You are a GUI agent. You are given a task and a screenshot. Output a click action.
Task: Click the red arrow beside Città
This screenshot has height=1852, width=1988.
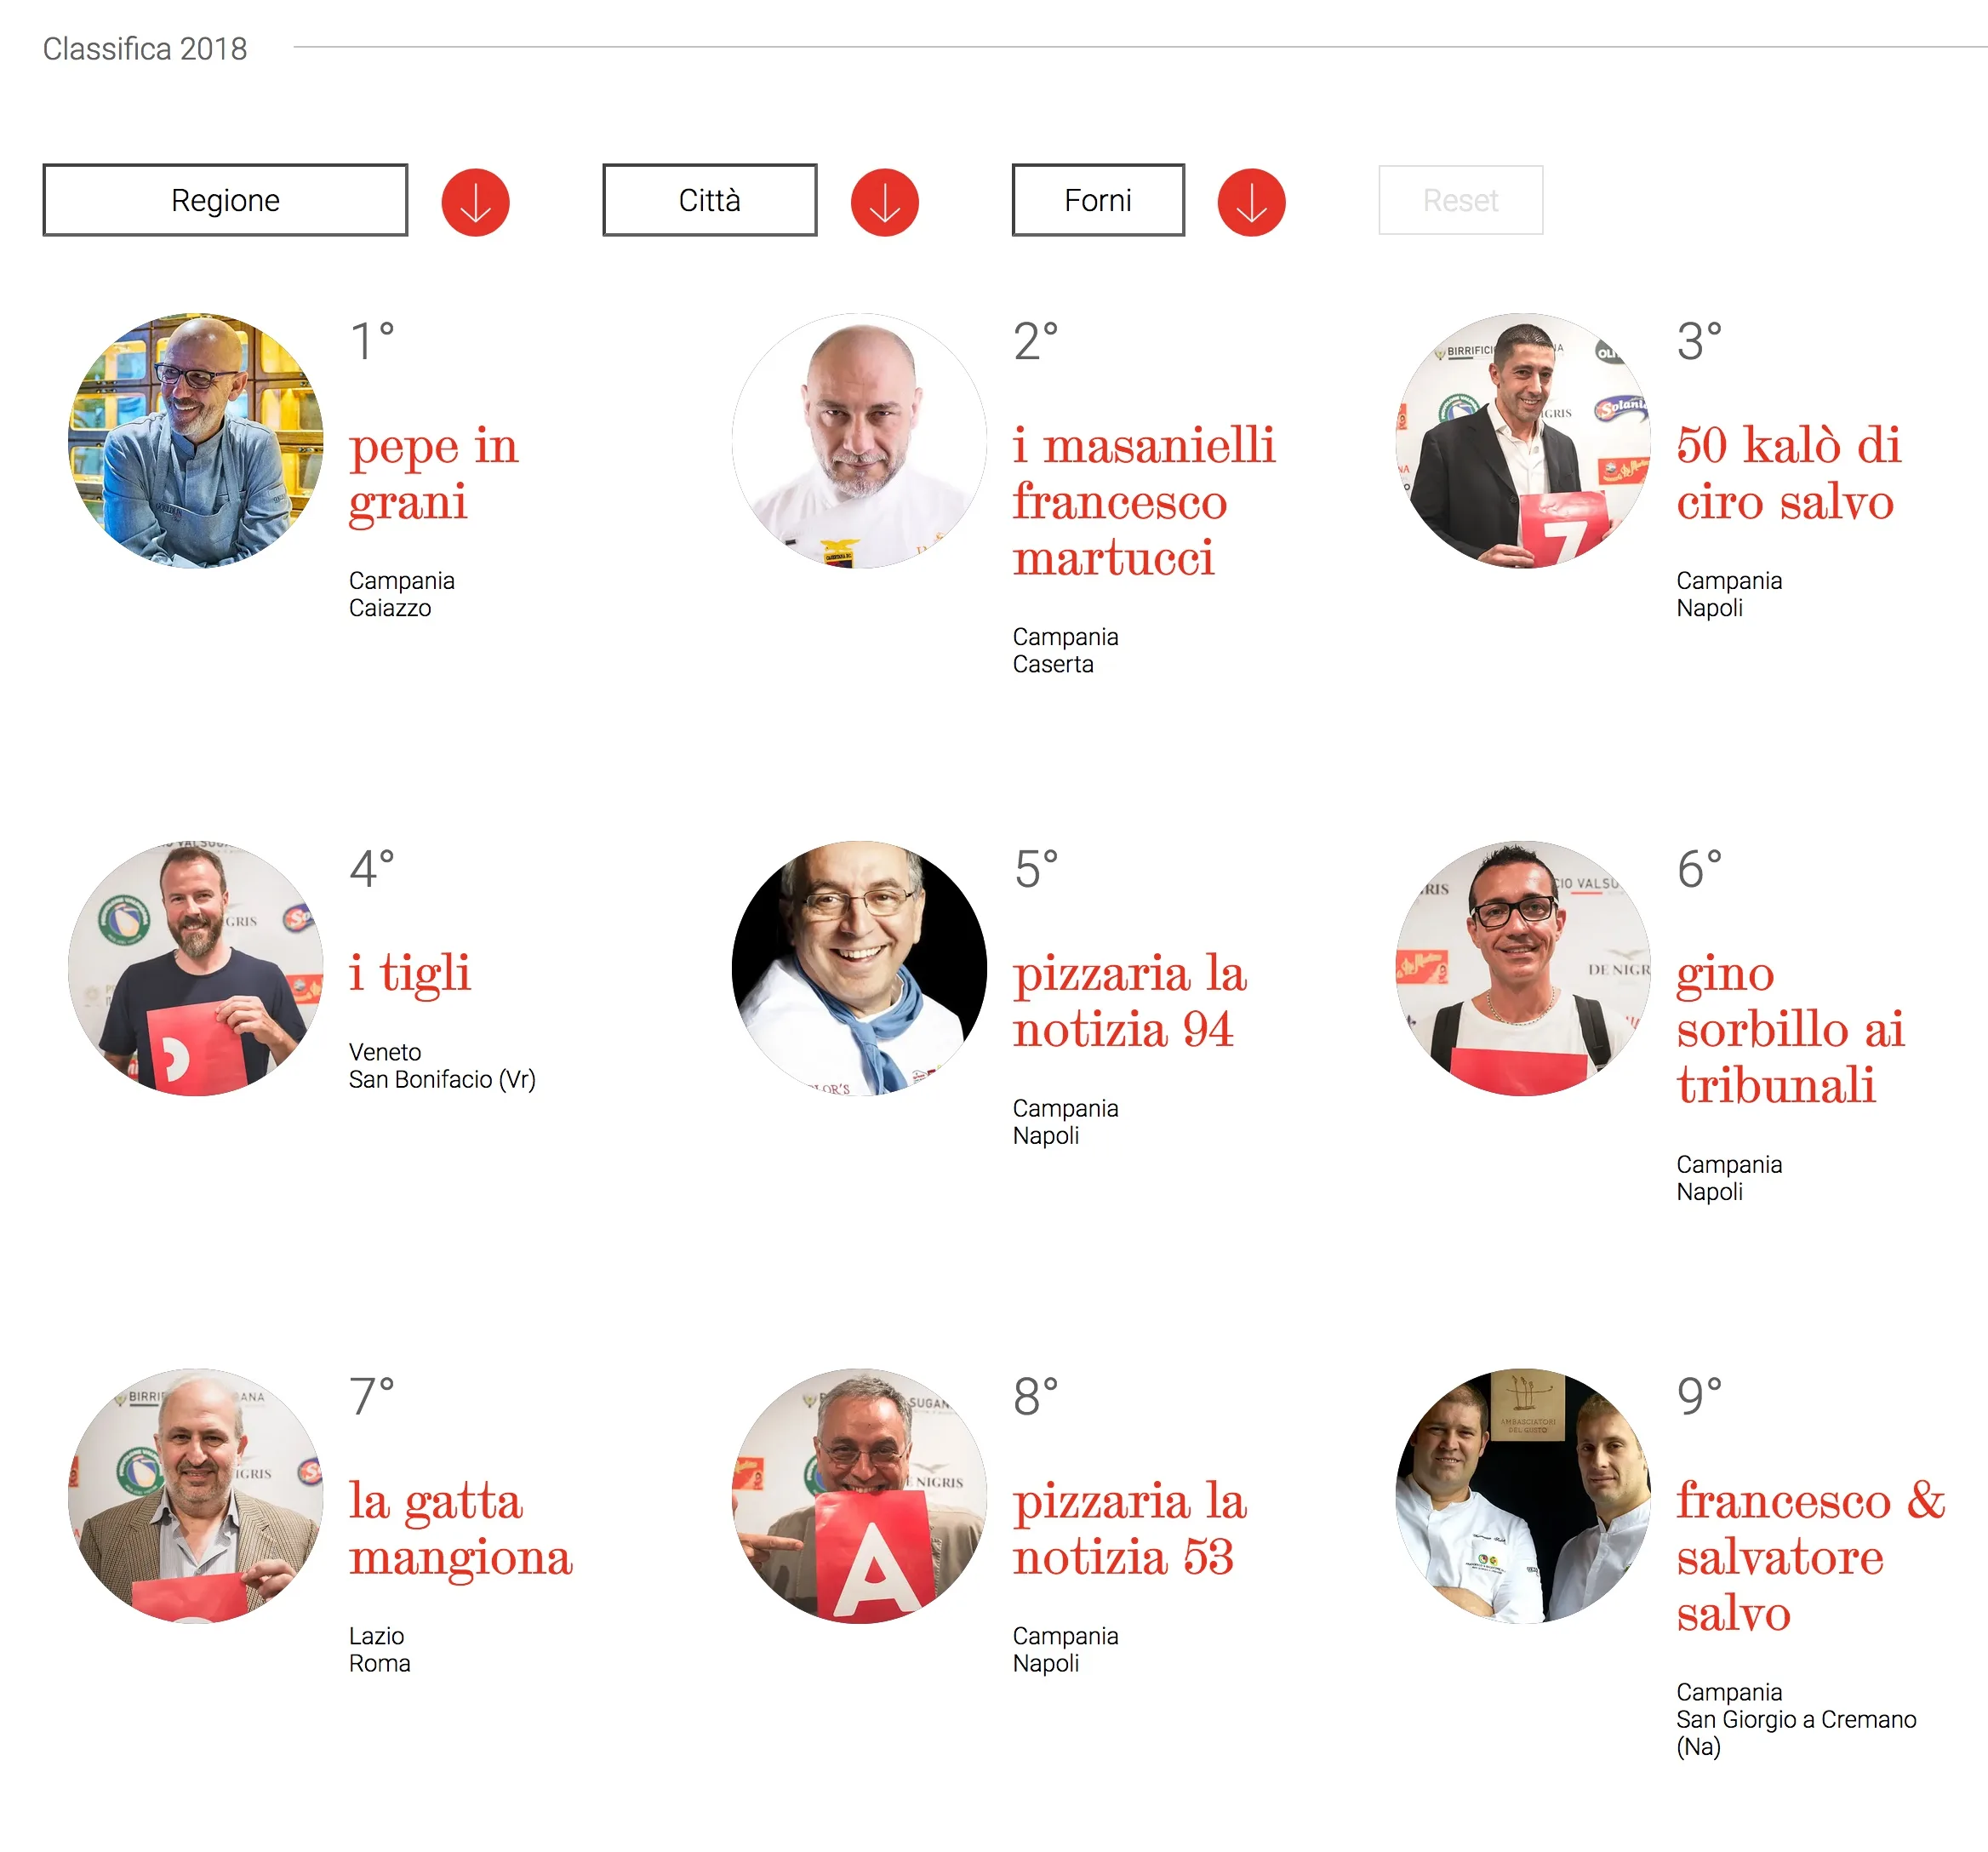pos(884,202)
